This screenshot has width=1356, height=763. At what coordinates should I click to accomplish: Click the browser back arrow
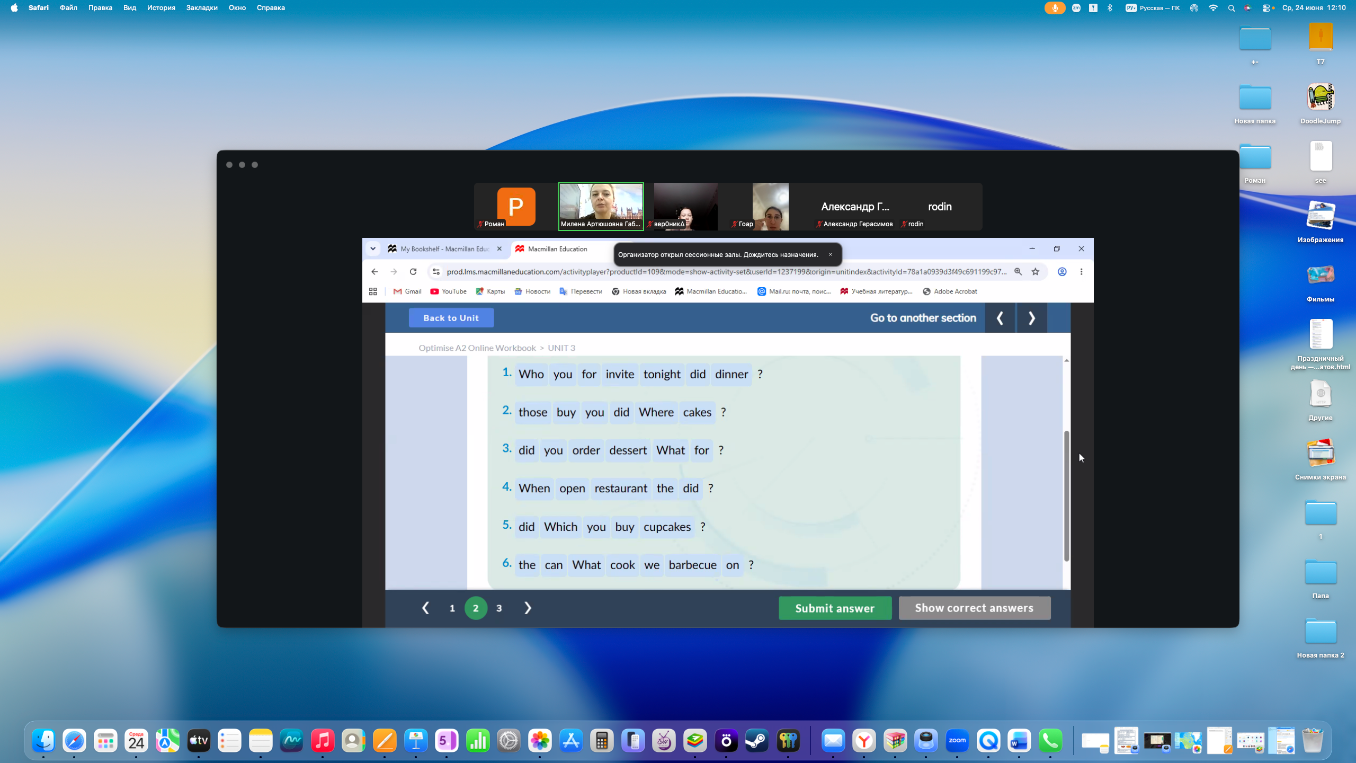(x=375, y=271)
